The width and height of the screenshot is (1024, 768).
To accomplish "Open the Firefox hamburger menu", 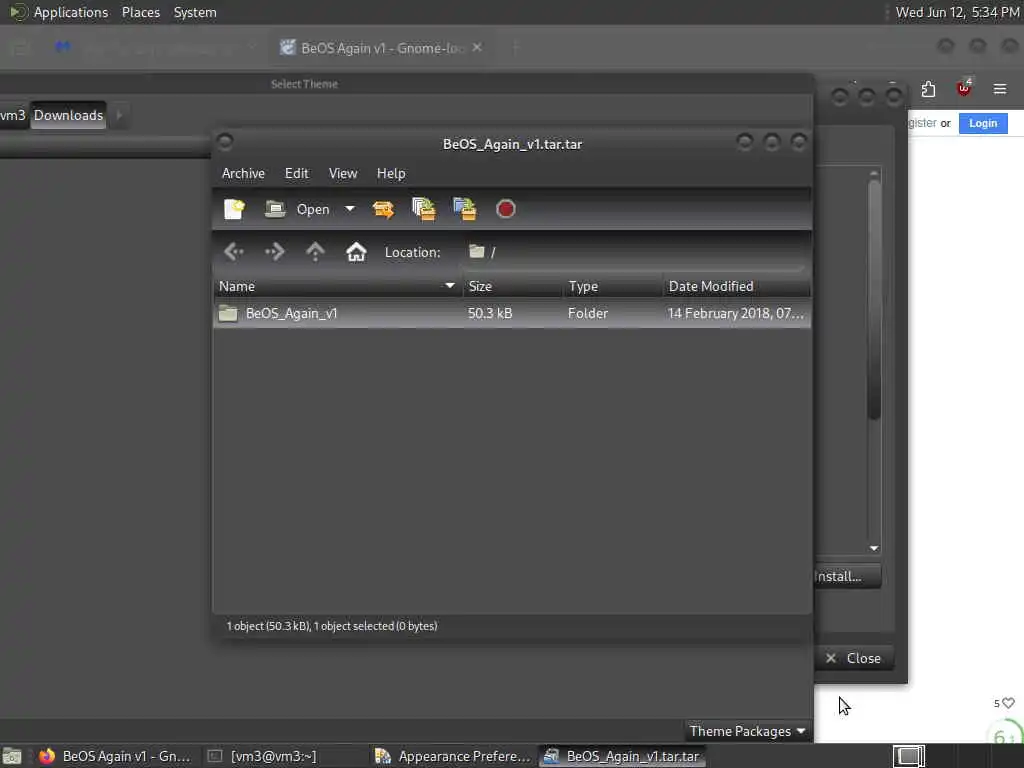I will pyautogui.click(x=1000, y=89).
